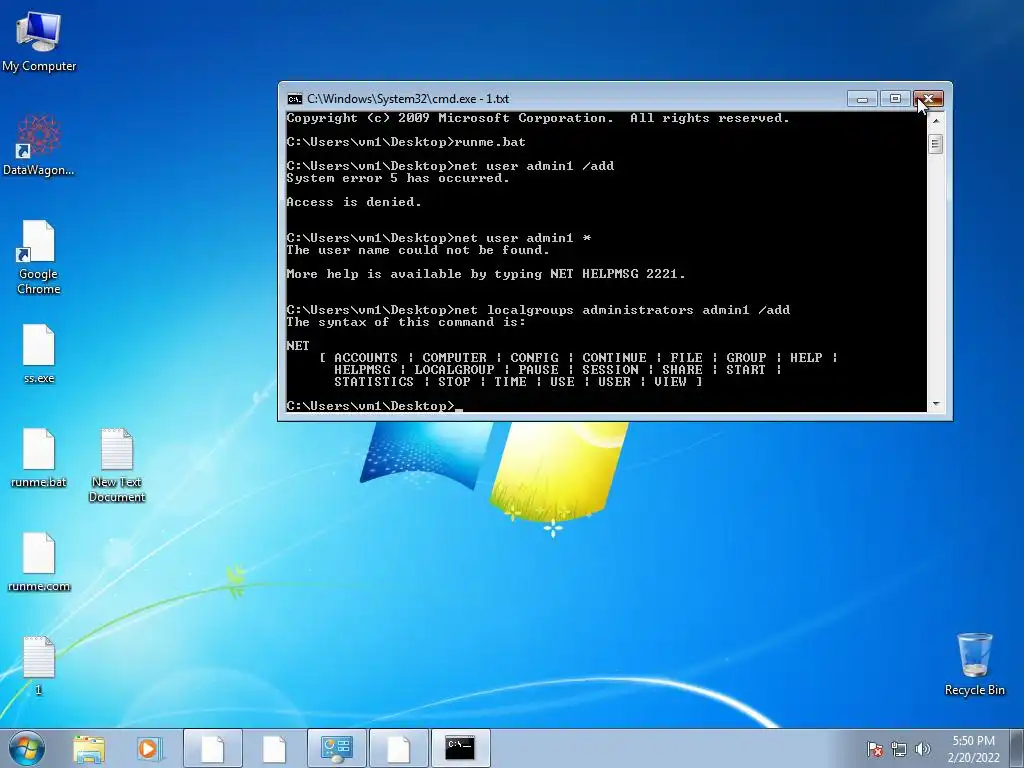Viewport: 1024px width, 768px height.
Task: Click the 'net user admin1 /add' command line
Action: tap(450, 166)
